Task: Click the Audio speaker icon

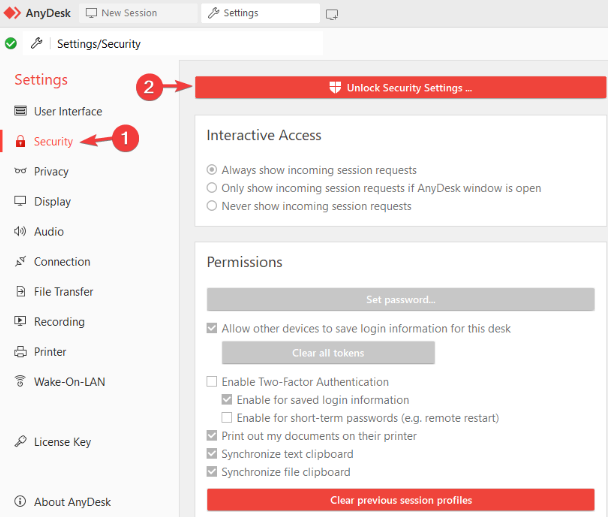Action: [20, 231]
